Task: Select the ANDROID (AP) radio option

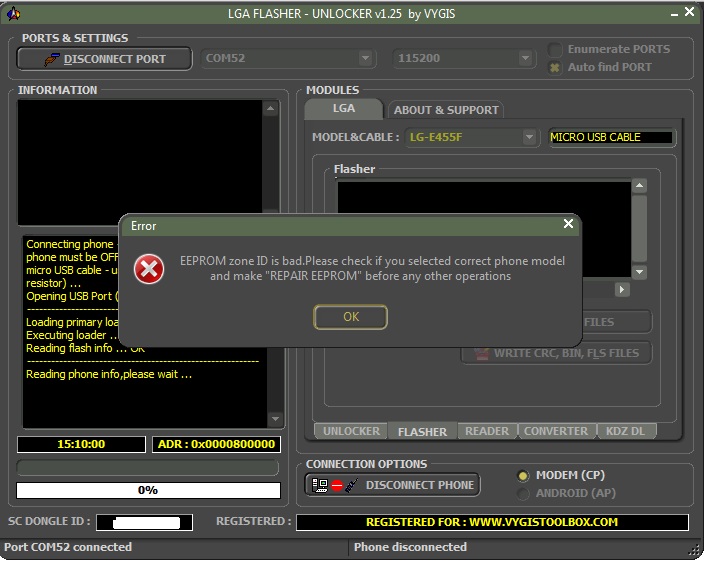Action: 523,494
